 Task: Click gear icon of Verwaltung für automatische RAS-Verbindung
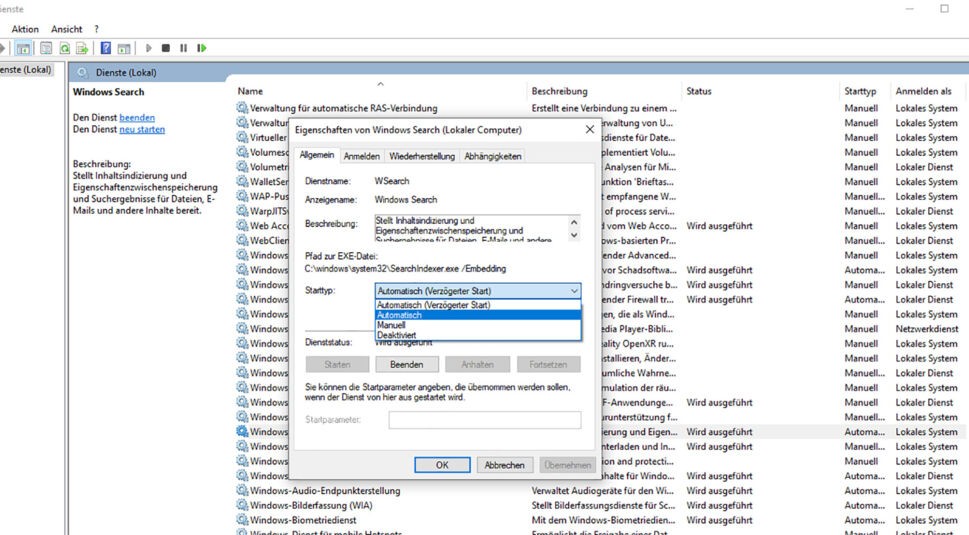[x=242, y=107]
